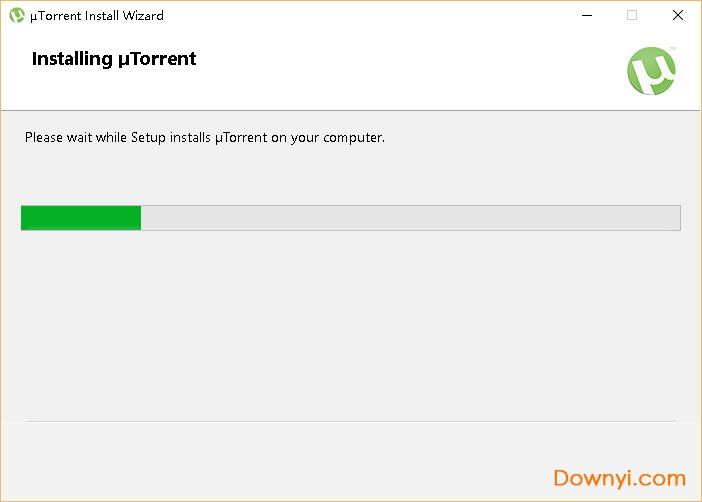Image resolution: width=702 pixels, height=502 pixels.
Task: Click the empty gray part of progress bar
Action: [410, 218]
